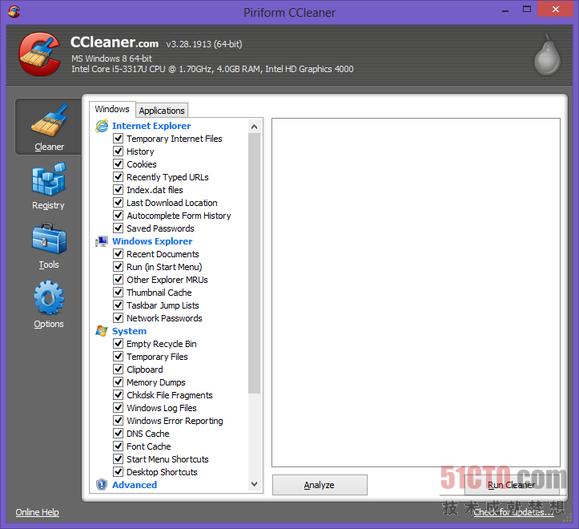Open the Options gear icon

49,297
